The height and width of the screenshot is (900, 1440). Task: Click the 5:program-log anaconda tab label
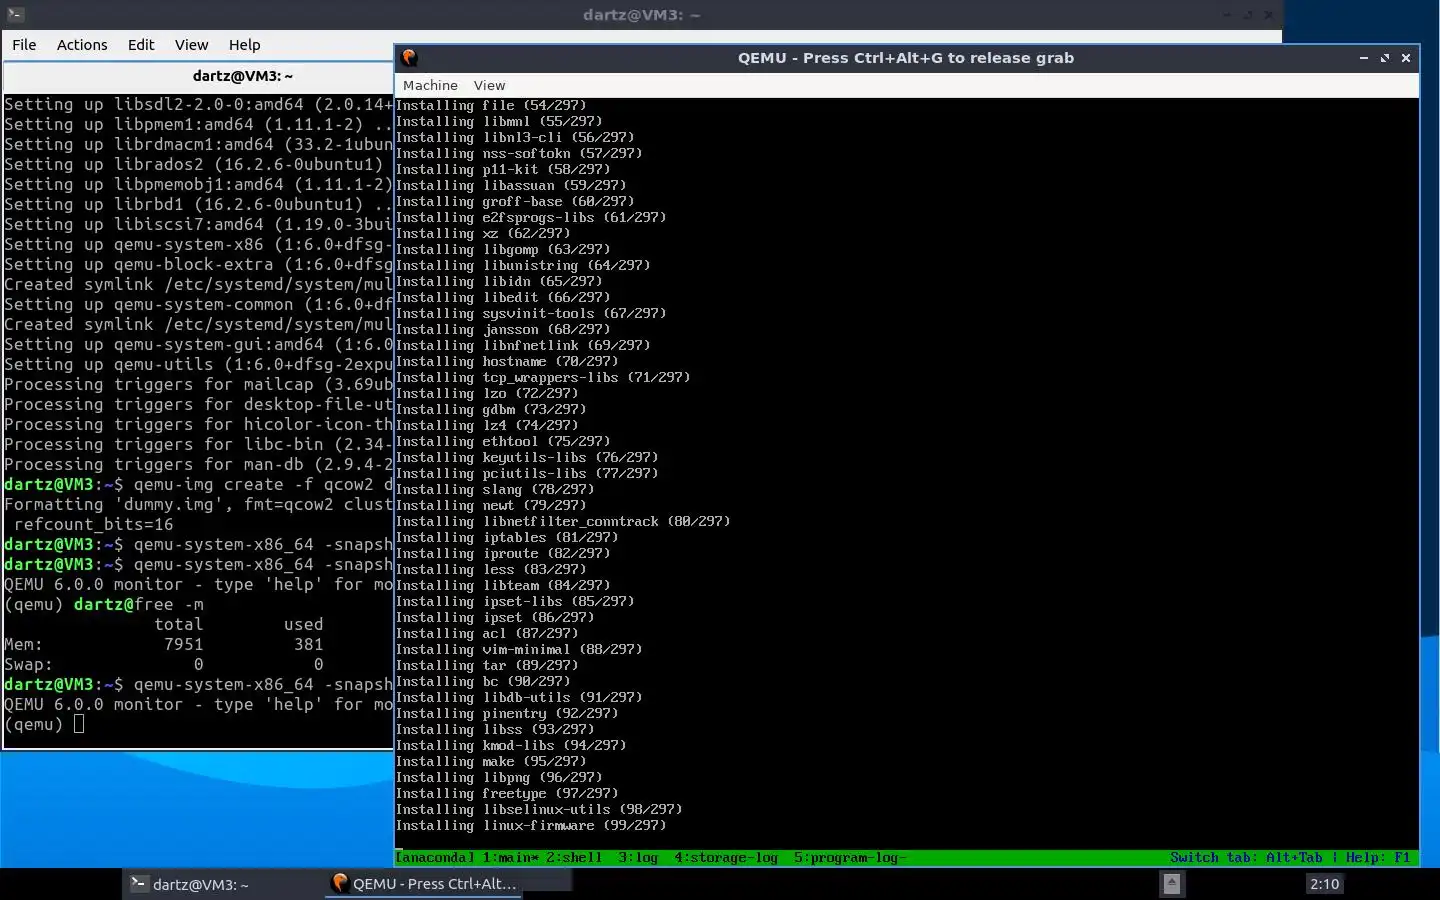(x=850, y=858)
